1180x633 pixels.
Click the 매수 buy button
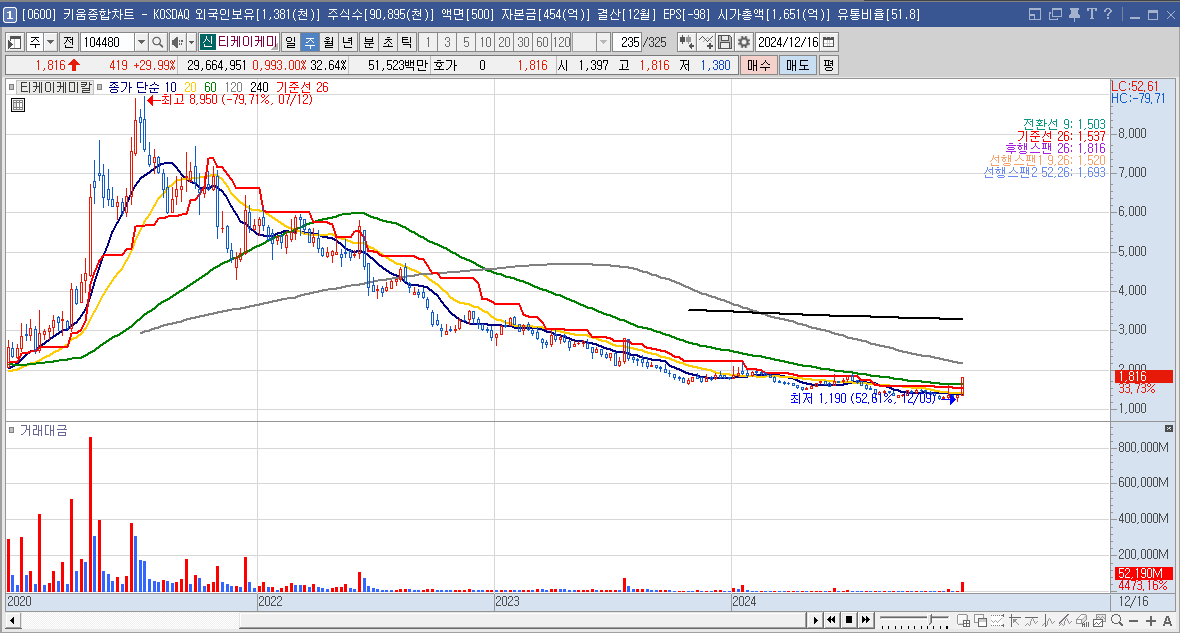pyautogui.click(x=759, y=65)
